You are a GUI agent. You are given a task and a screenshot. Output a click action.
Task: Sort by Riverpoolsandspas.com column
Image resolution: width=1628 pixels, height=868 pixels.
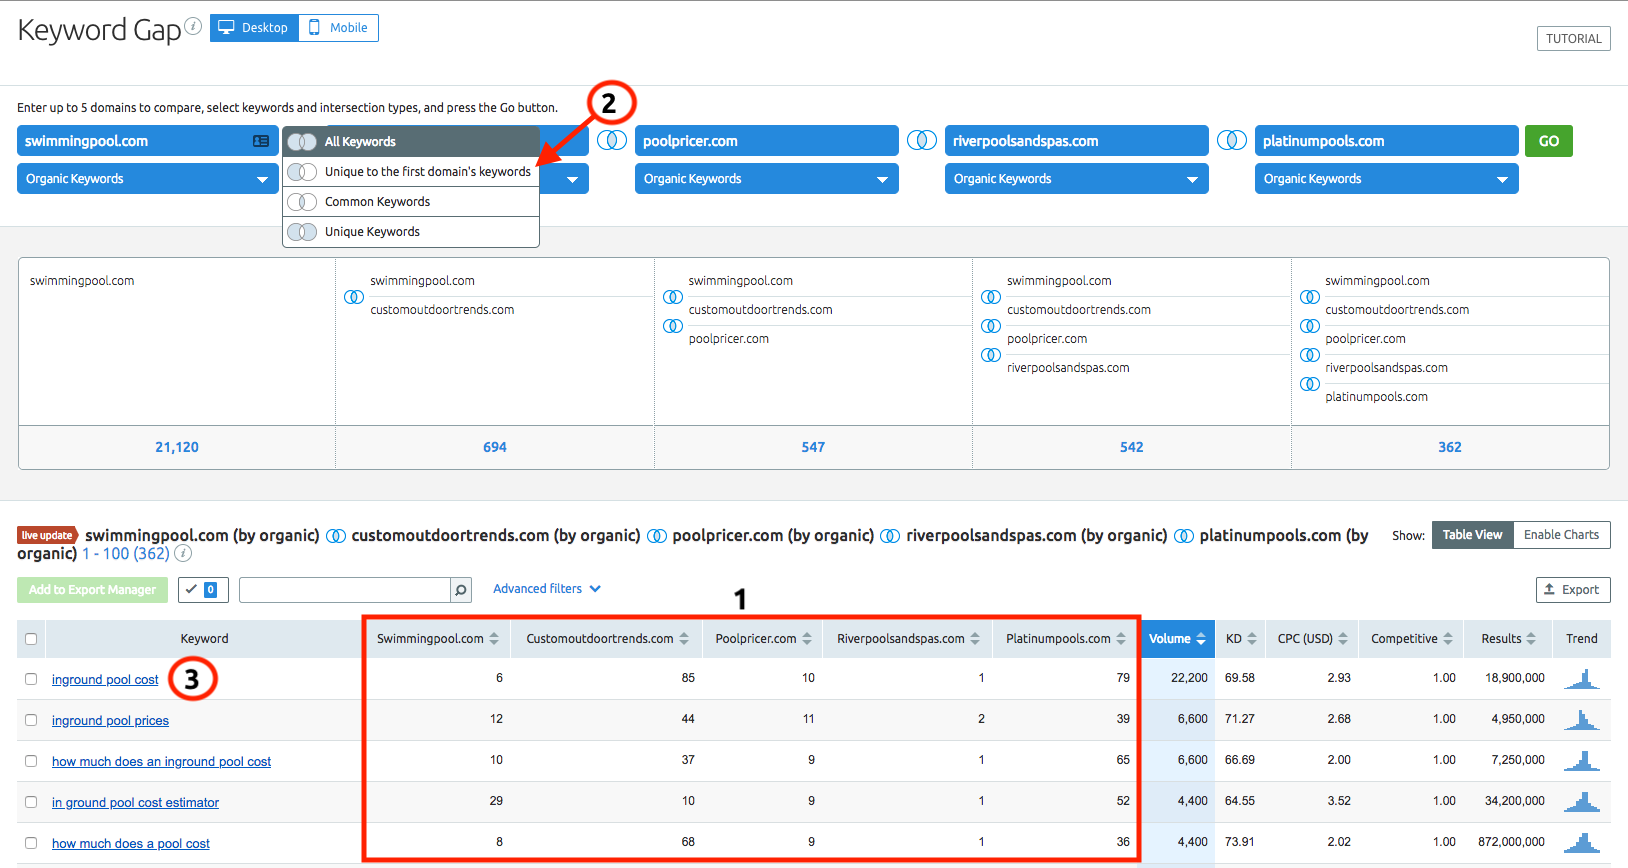[x=908, y=639]
